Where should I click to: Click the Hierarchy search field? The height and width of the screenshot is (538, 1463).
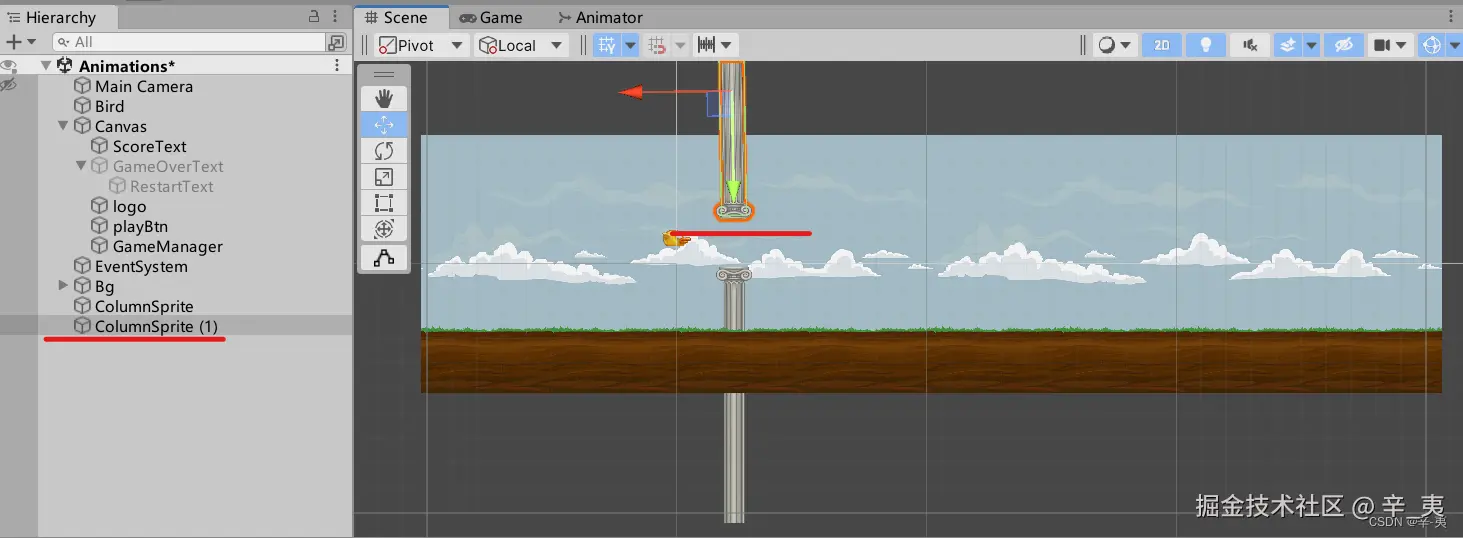point(189,42)
